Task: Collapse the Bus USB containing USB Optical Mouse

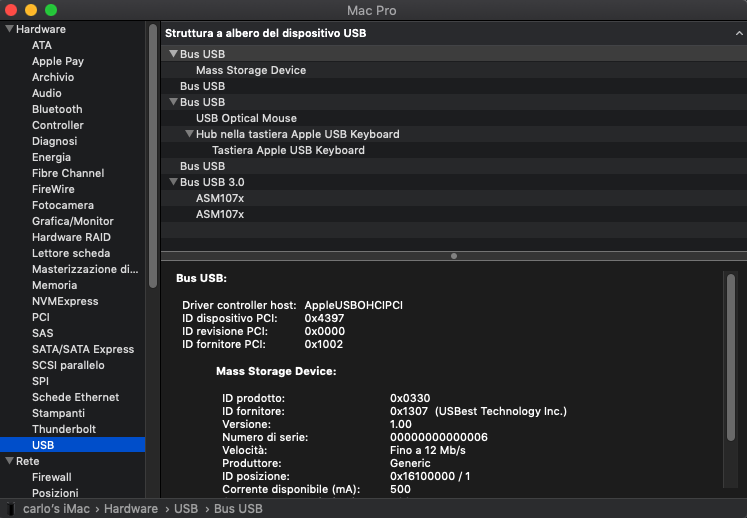Action: coord(173,102)
